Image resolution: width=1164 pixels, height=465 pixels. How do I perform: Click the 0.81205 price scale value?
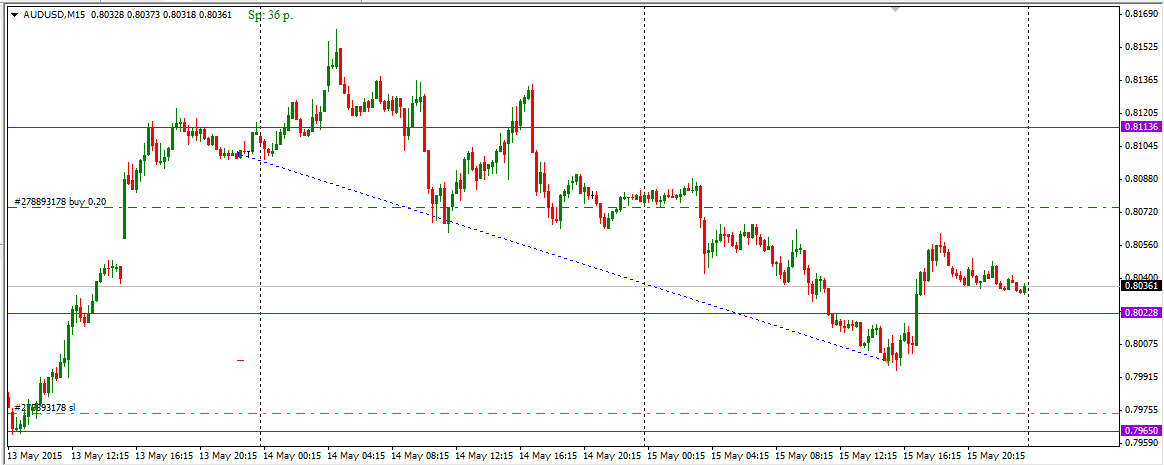[1142, 113]
